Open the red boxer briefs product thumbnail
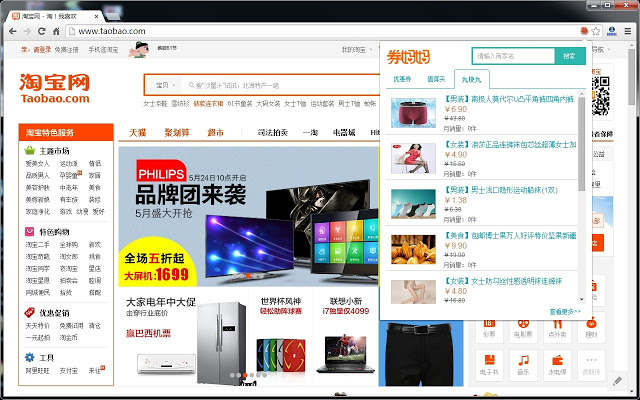 tap(413, 113)
